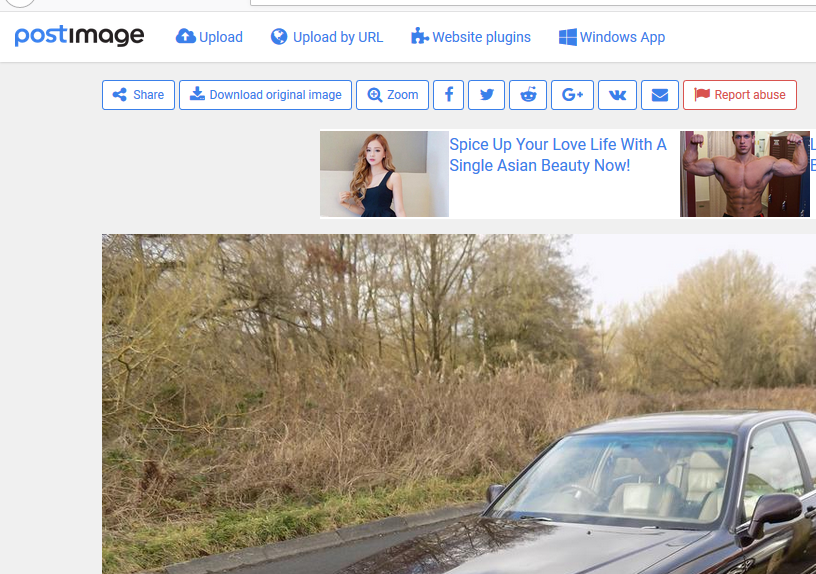
Task: Share on VK icon
Action: point(617,95)
